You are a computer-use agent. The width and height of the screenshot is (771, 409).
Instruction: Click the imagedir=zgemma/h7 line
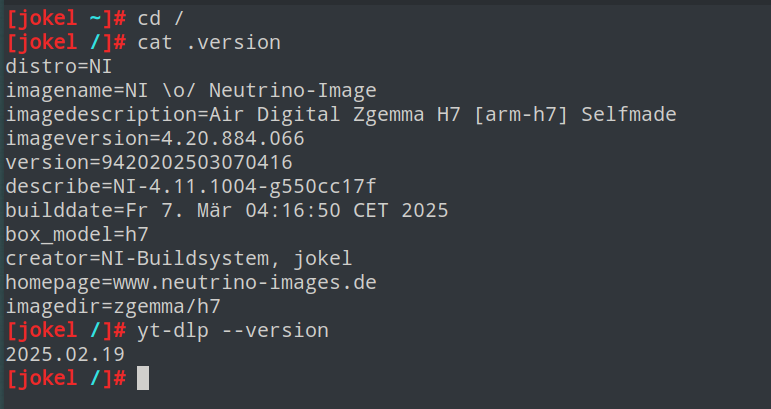click(113, 306)
